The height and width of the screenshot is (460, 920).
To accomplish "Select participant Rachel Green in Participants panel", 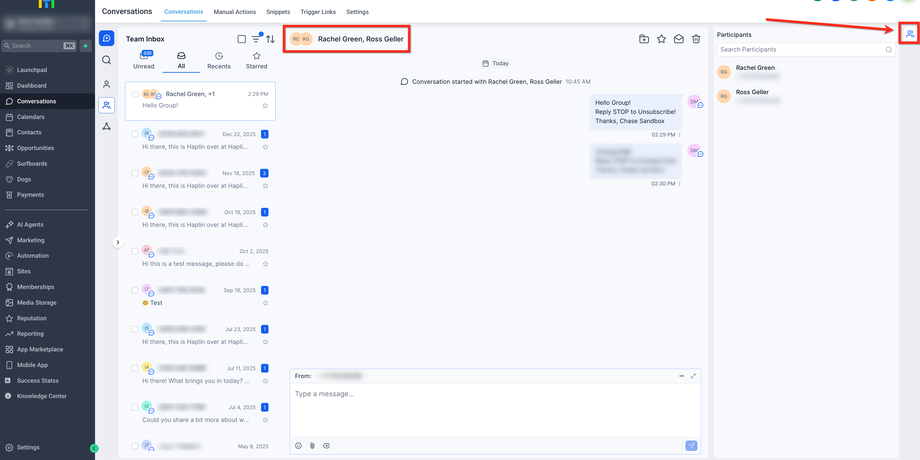I will click(805, 72).
